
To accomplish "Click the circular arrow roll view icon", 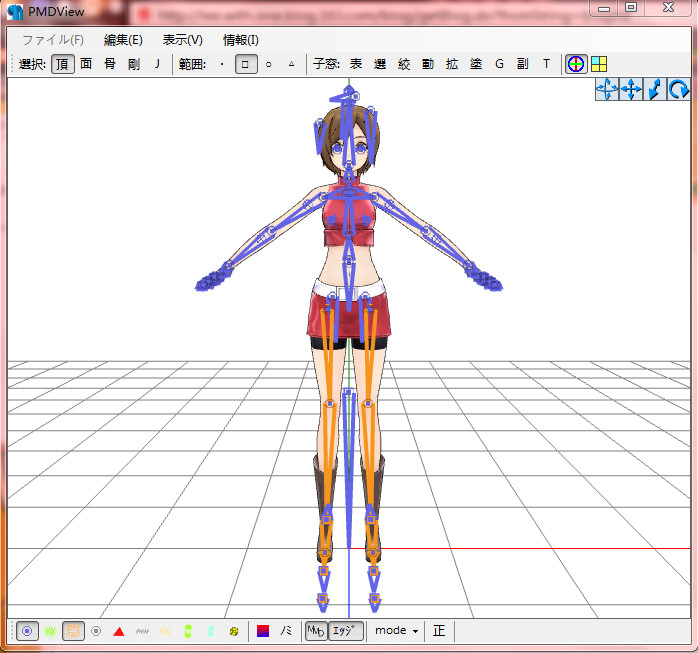I will pos(678,89).
